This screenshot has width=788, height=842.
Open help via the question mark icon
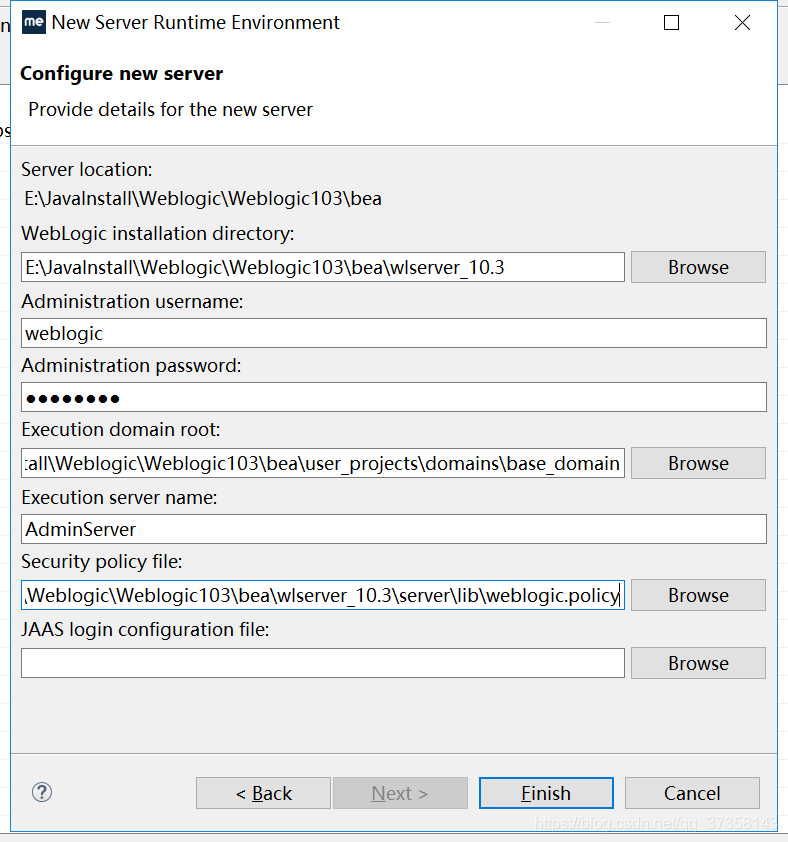click(x=41, y=792)
